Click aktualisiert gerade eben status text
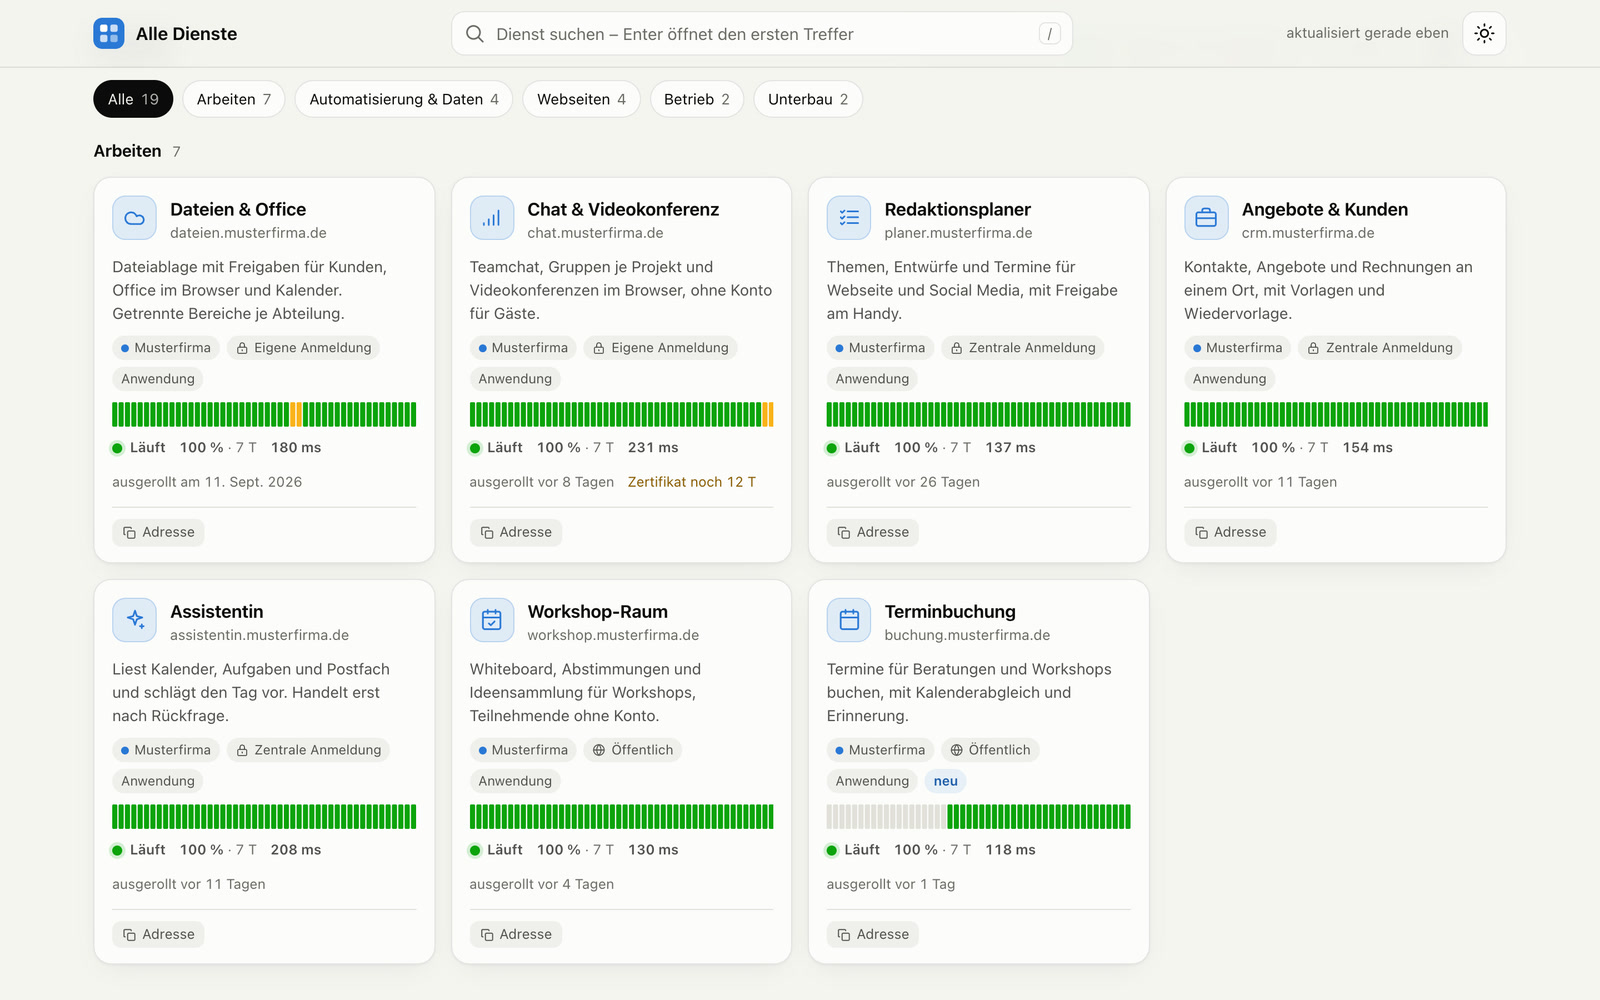This screenshot has width=1600, height=1000. 1367,33
